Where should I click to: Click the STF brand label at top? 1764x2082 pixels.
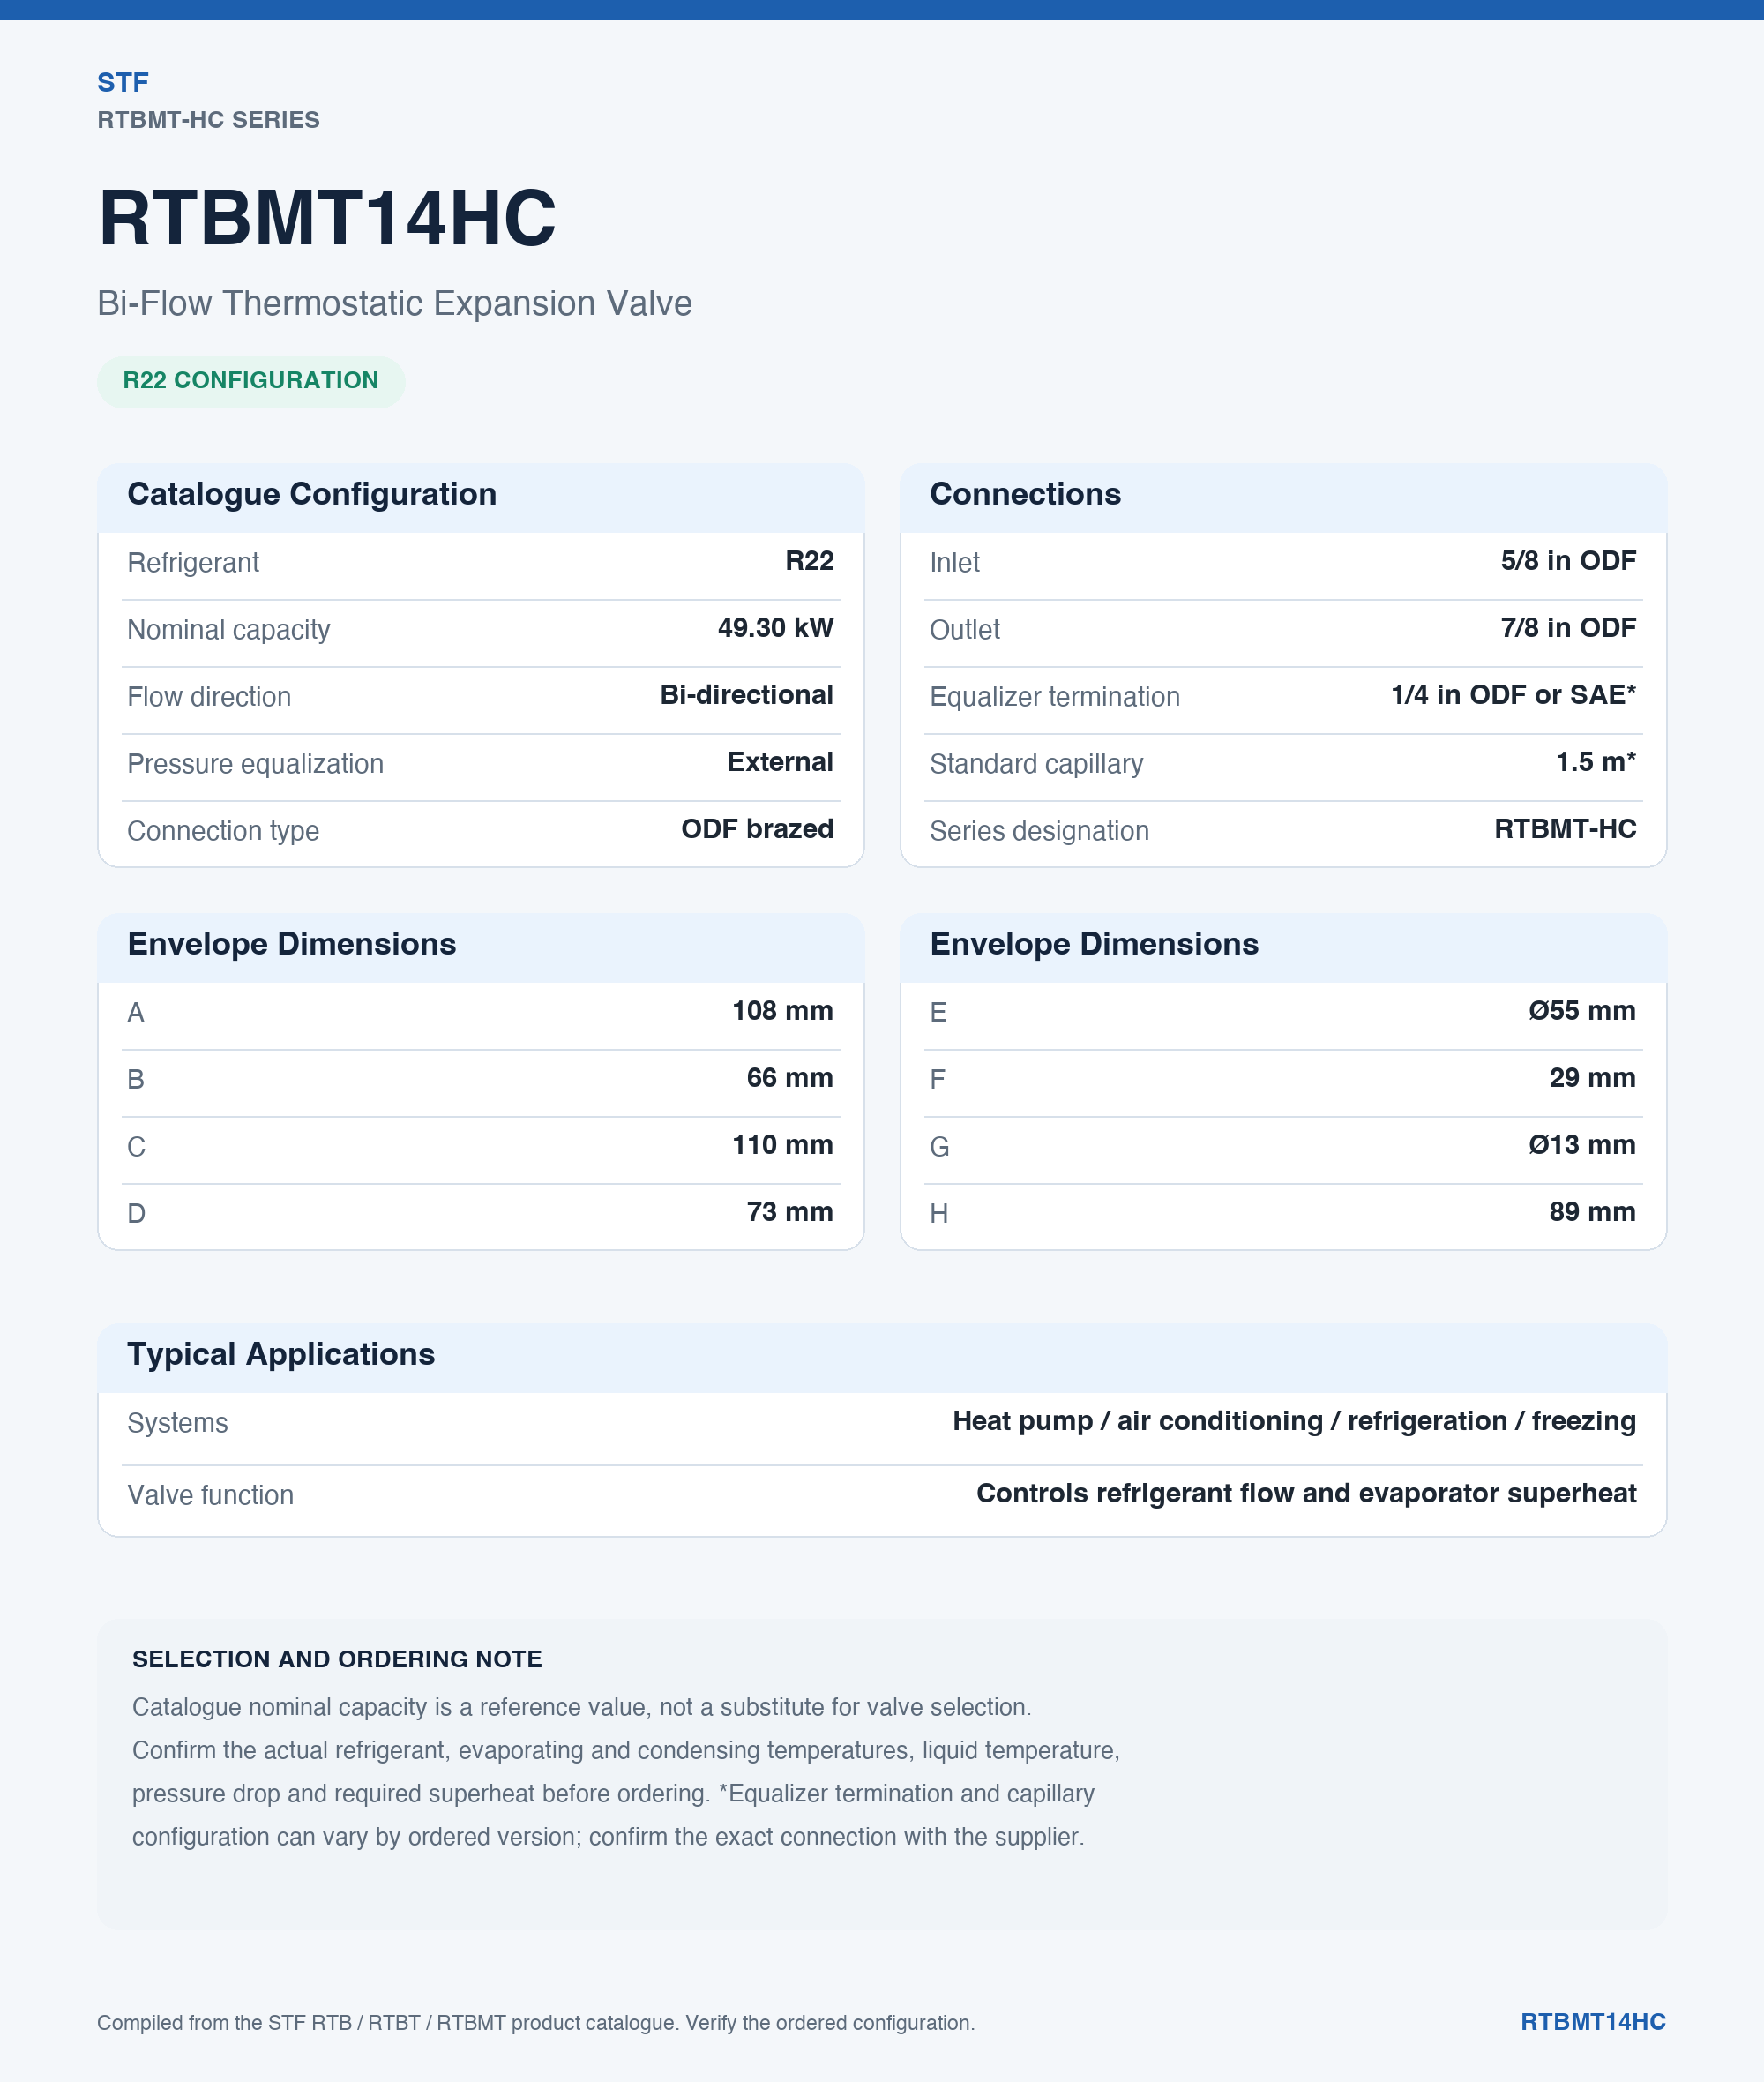pos(123,82)
